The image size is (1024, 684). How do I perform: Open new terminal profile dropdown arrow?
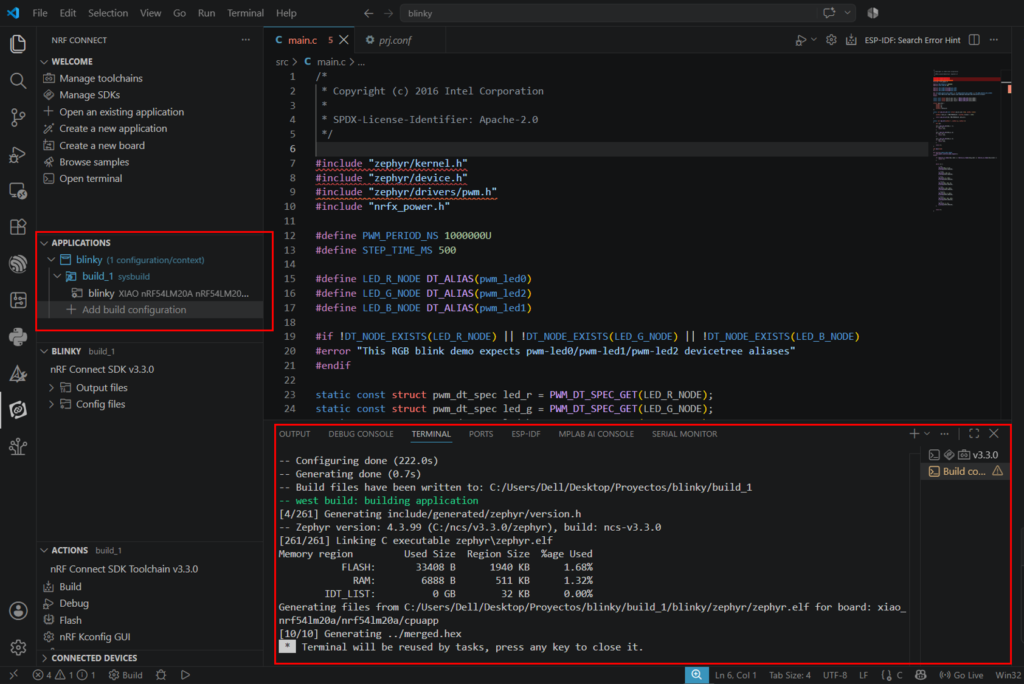click(927, 434)
